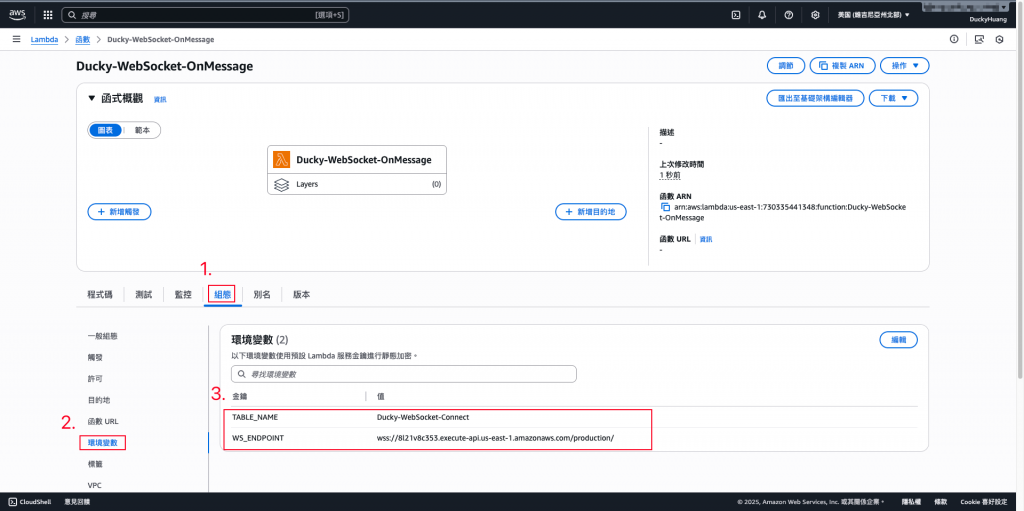Screen dimensions: 1024x511
Task: Click the AWS logo home icon
Action: [x=17, y=14]
